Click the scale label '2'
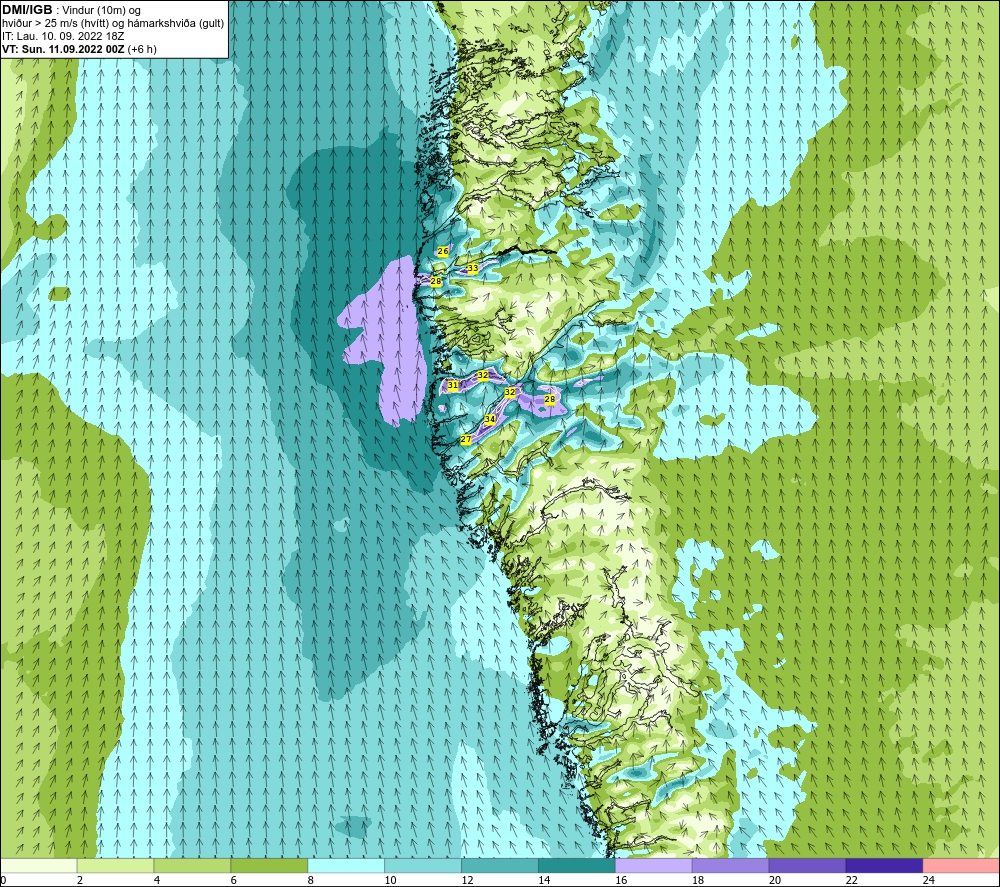 pos(80,880)
